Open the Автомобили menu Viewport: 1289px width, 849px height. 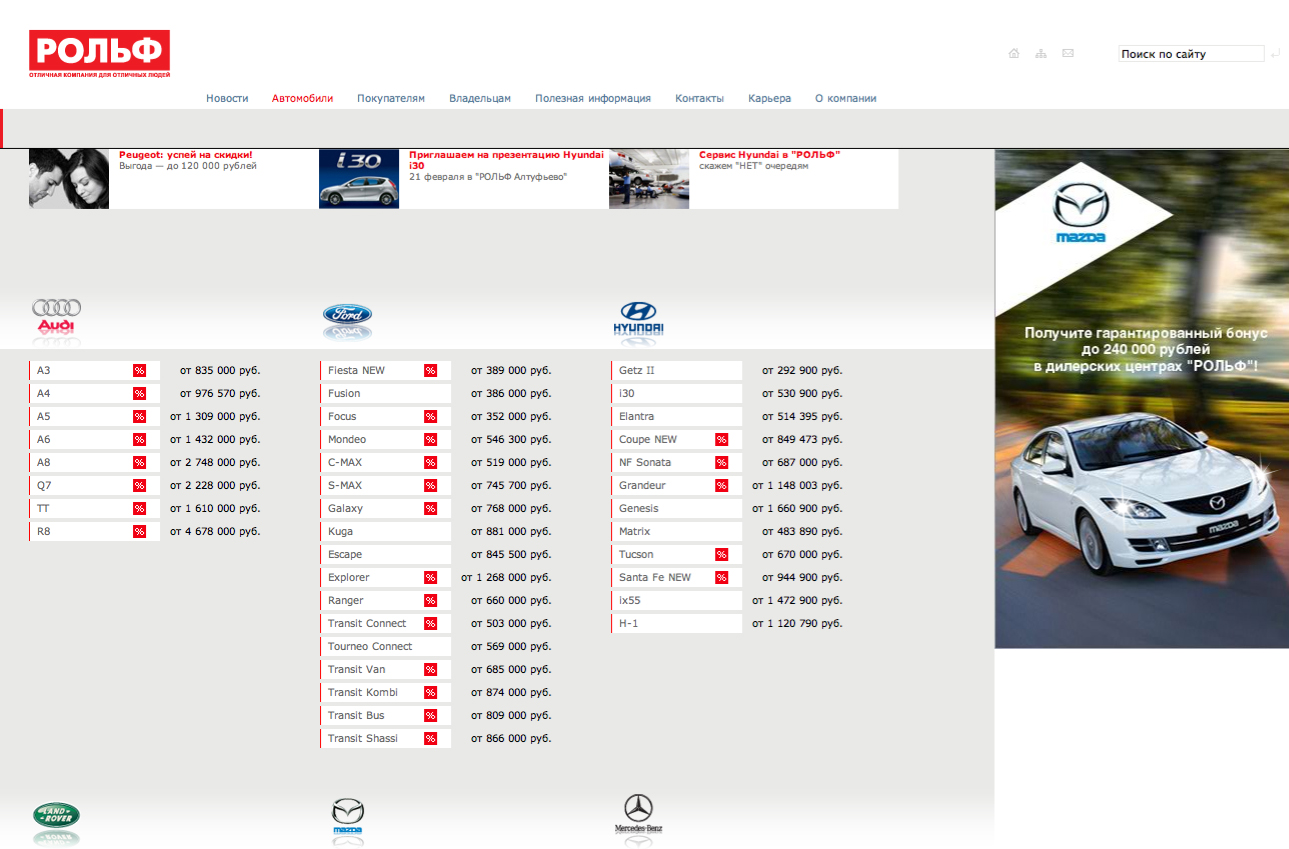click(x=302, y=98)
